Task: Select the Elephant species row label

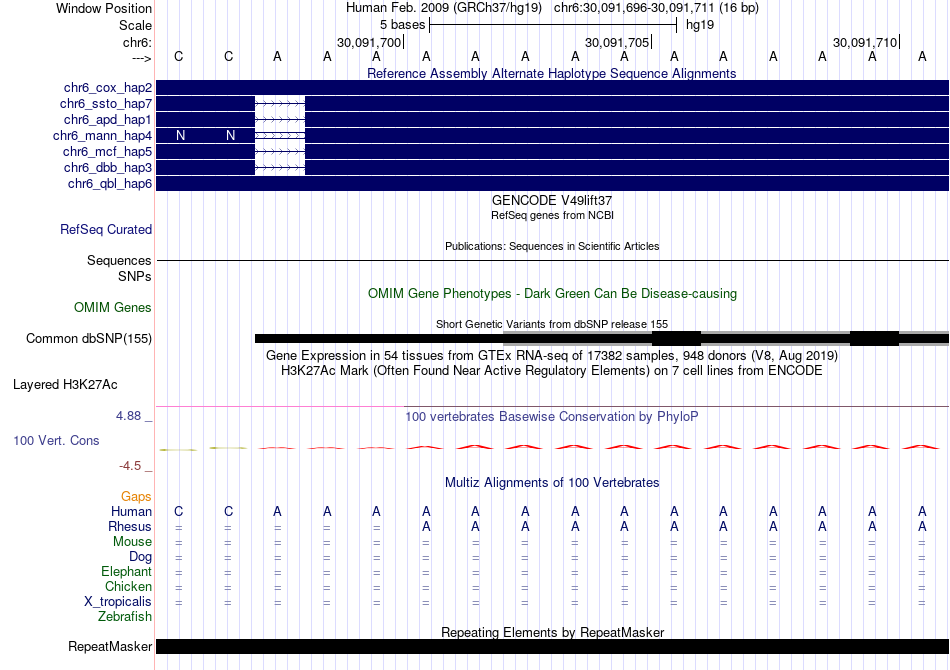Action: [x=127, y=571]
